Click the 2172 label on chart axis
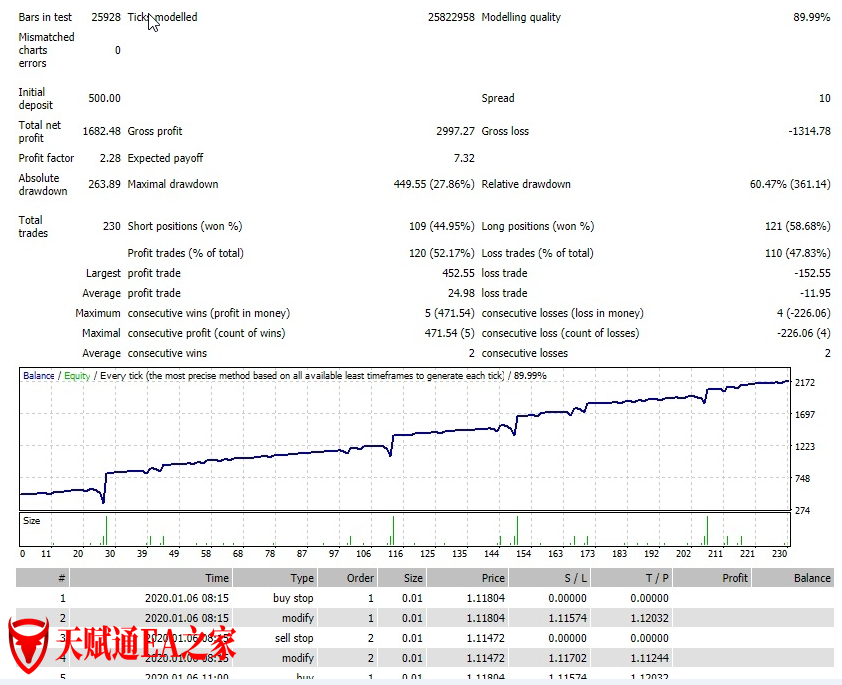Image resolution: width=842 pixels, height=685 pixels. pos(805,383)
